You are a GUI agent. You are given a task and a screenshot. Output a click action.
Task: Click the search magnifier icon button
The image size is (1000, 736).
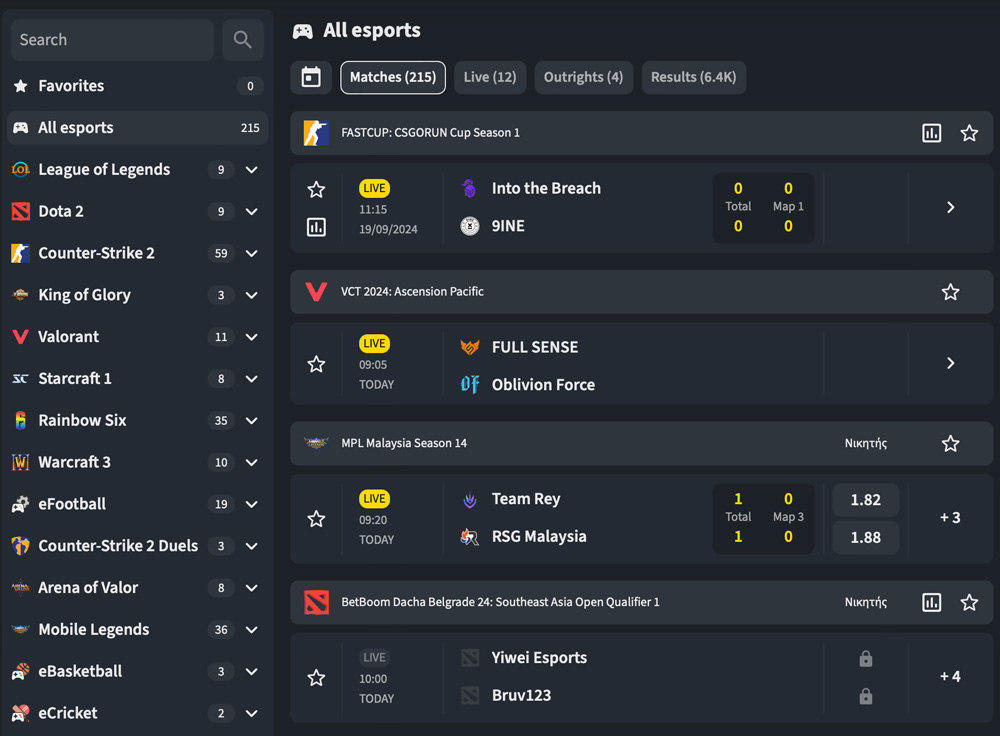click(x=243, y=40)
